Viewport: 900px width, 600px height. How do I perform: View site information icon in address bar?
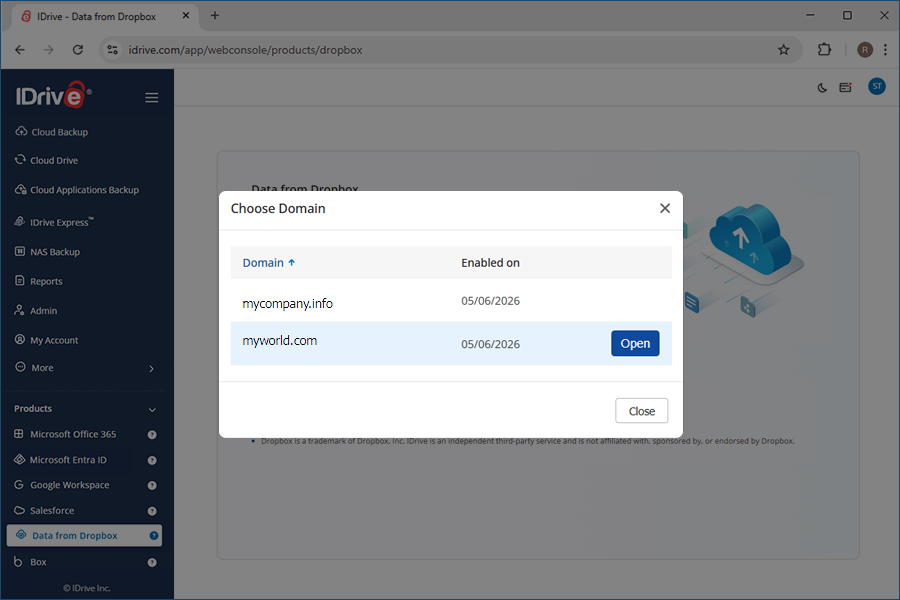112,50
